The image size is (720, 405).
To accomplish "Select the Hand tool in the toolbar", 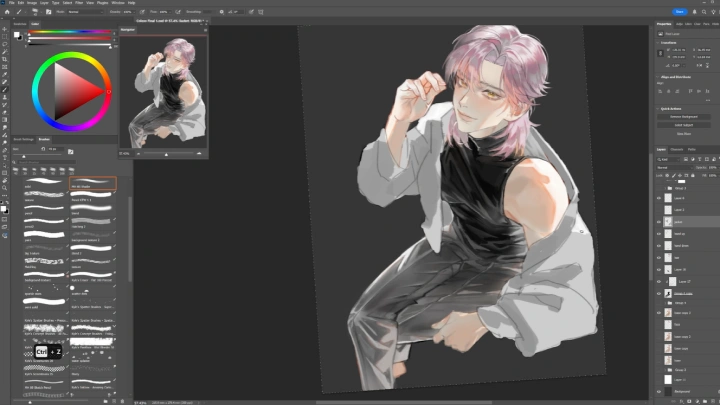I will (5, 180).
